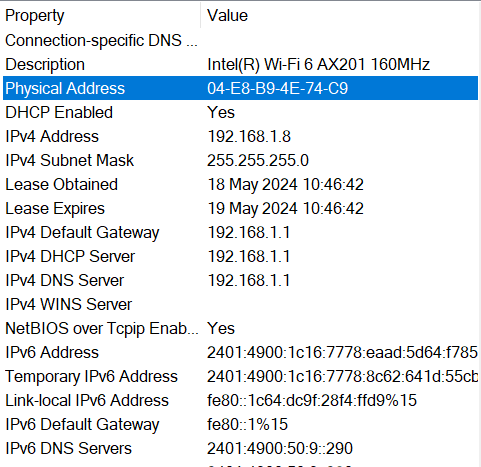The height and width of the screenshot is (467, 481).
Task: Select the IPv4 Subnet Mask row
Action: coord(240,160)
